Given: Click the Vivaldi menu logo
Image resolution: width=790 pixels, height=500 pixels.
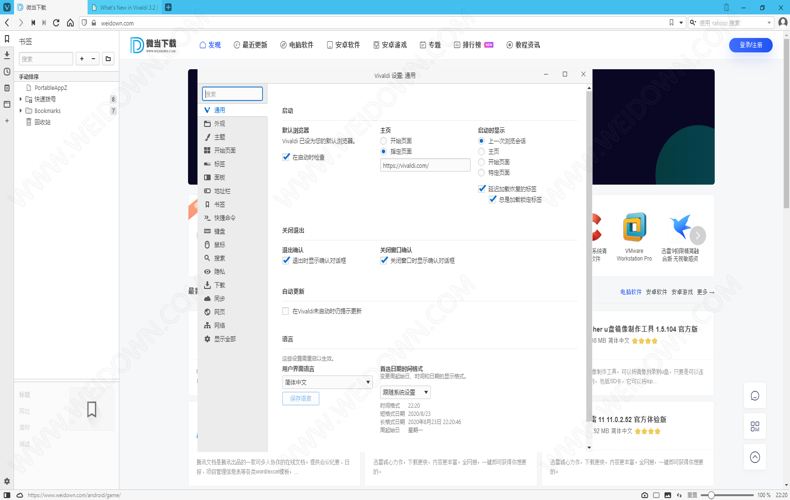Looking at the screenshot, I should click(x=7, y=7).
